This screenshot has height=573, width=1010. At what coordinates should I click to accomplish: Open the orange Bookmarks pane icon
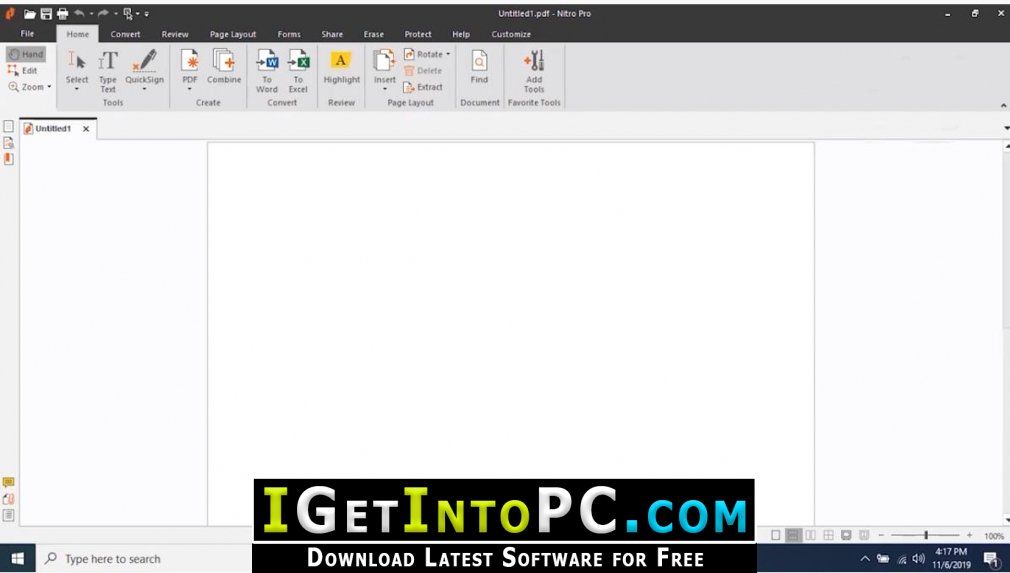coord(8,158)
